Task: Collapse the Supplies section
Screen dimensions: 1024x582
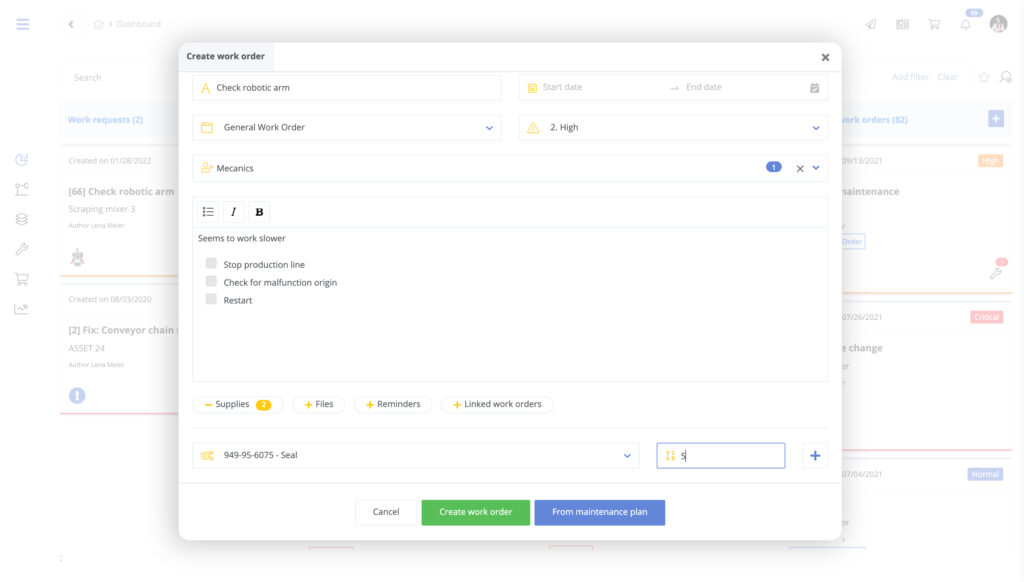Action: (238, 404)
